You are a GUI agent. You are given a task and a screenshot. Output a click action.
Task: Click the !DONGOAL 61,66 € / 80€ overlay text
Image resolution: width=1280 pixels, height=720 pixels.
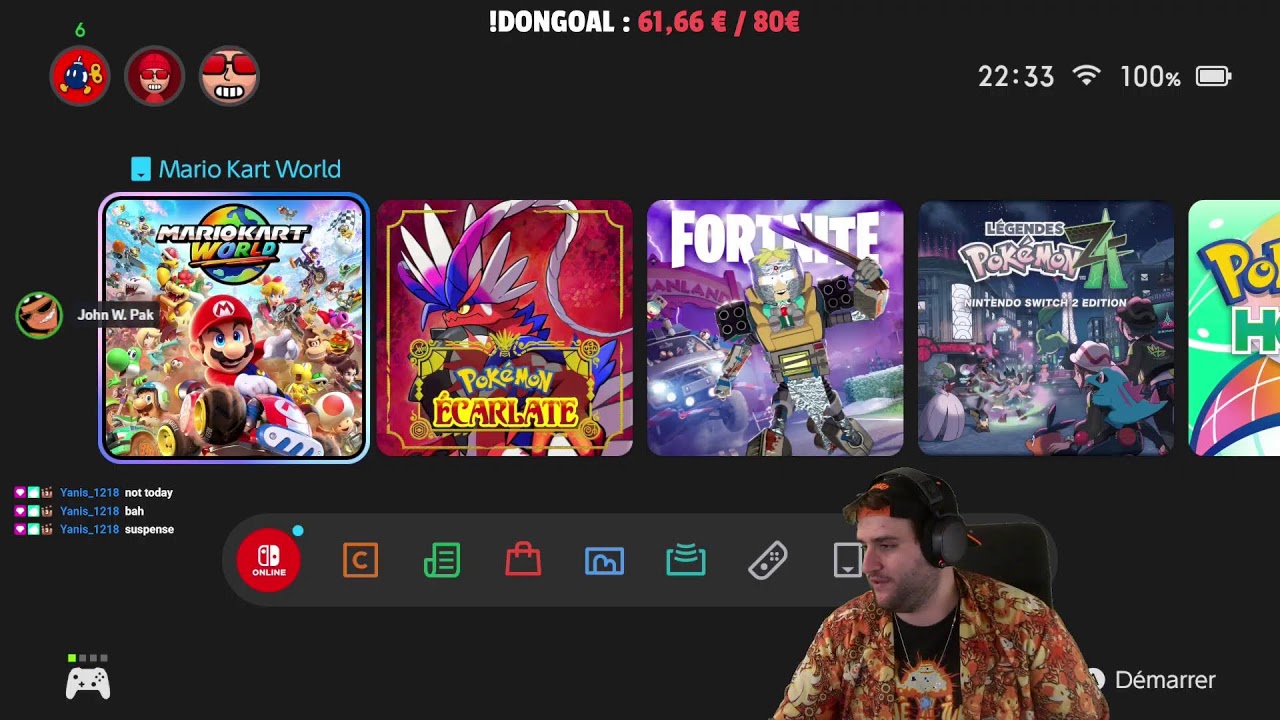pos(644,22)
